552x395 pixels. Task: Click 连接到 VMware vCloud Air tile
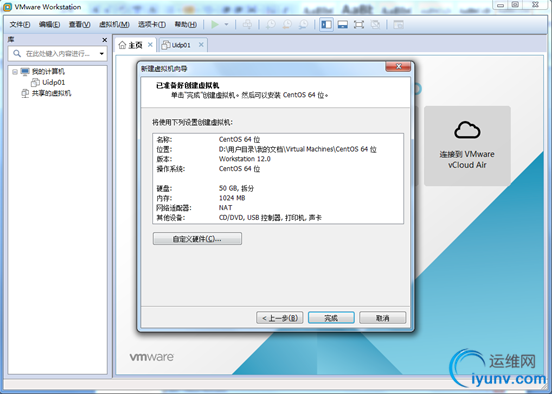pos(467,146)
